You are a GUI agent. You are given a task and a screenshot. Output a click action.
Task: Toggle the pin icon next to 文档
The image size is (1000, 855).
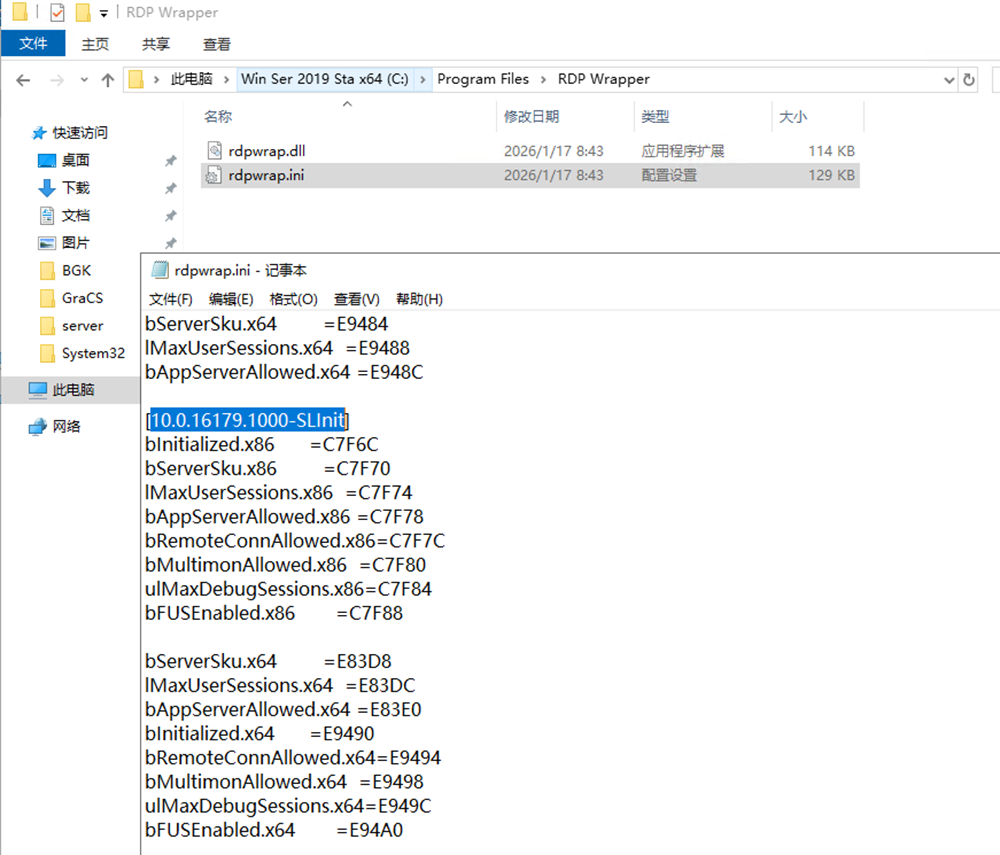[170, 216]
